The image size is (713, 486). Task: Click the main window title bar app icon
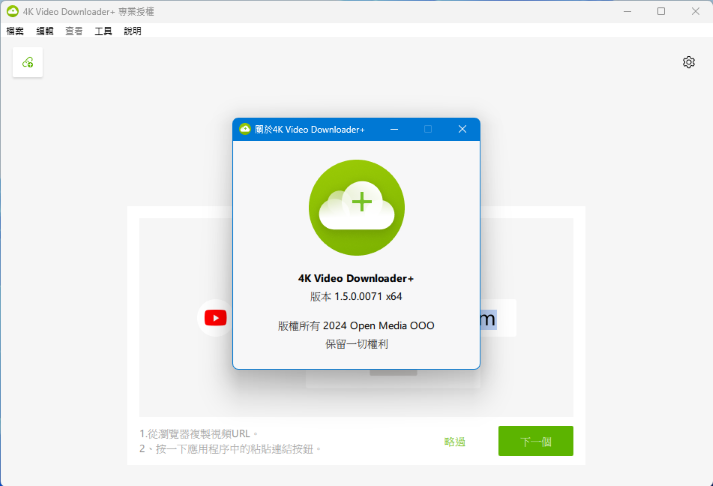tap(12, 11)
